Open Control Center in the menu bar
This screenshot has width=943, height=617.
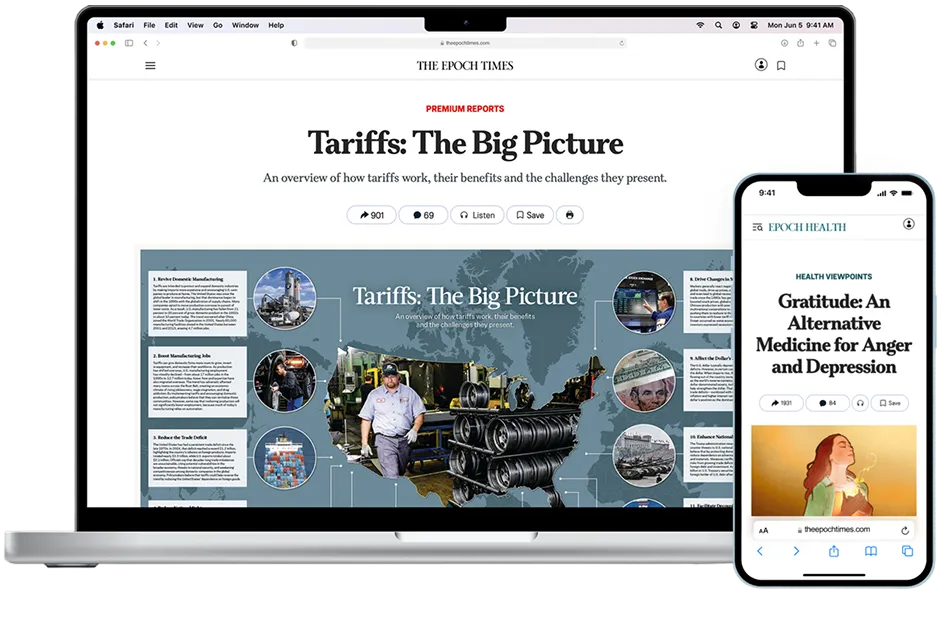pos(754,25)
